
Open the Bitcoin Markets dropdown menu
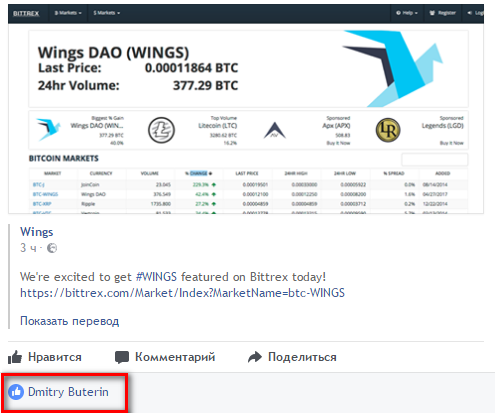[68, 13]
